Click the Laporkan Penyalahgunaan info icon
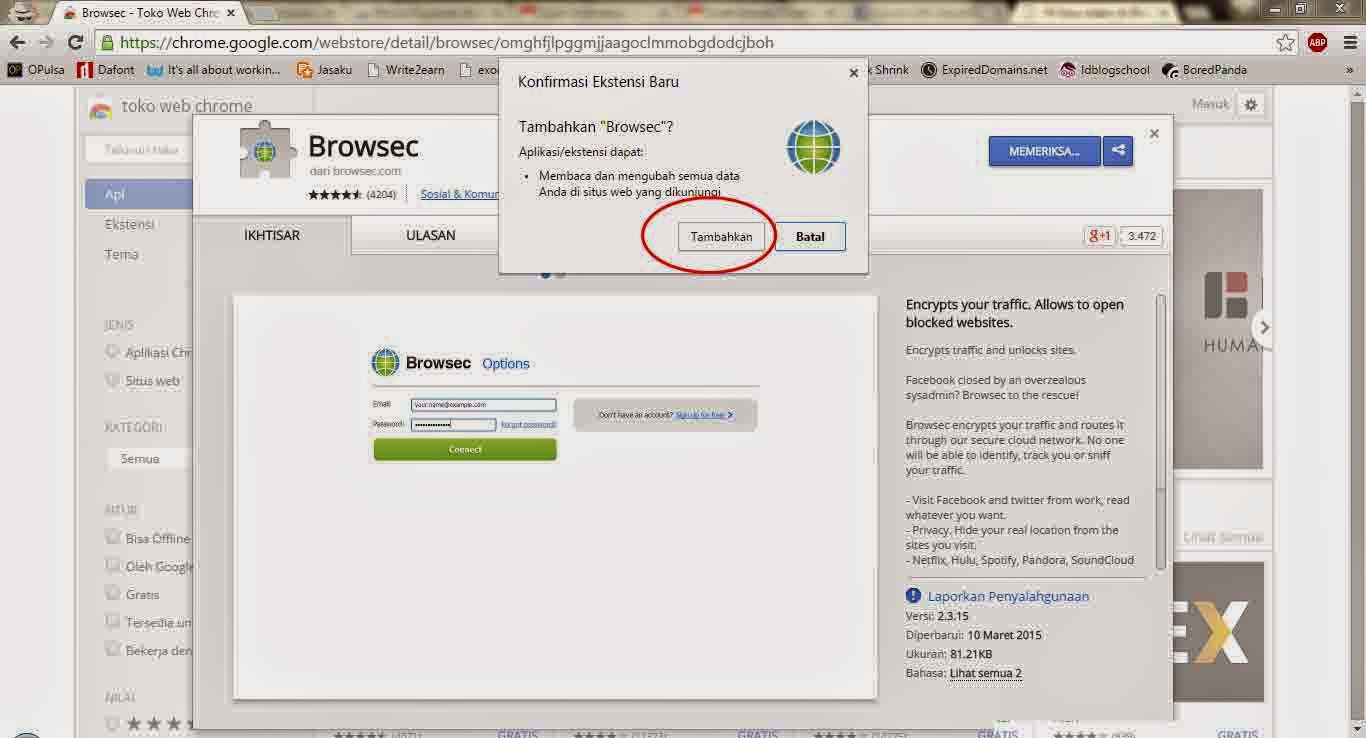 point(913,596)
